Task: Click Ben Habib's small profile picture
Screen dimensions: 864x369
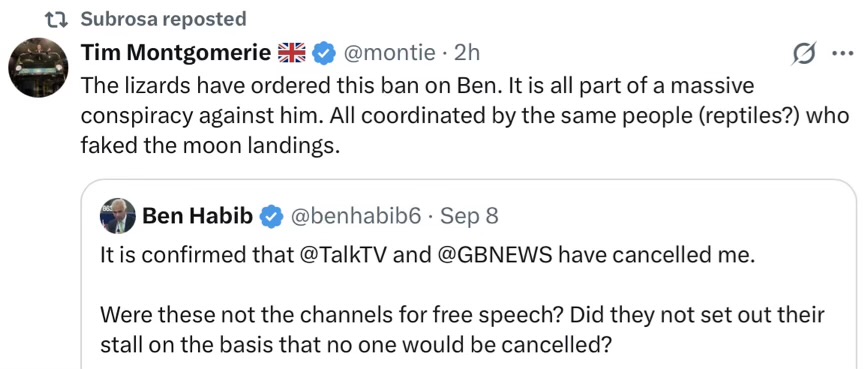Action: pyautogui.click(x=117, y=216)
